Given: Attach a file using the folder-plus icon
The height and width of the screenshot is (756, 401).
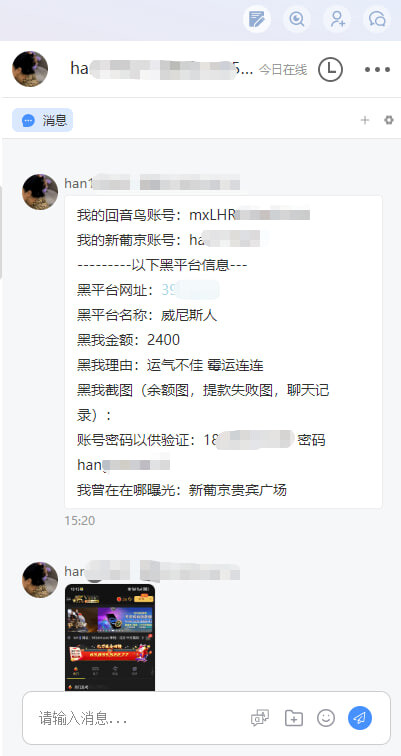Looking at the screenshot, I should click(294, 718).
